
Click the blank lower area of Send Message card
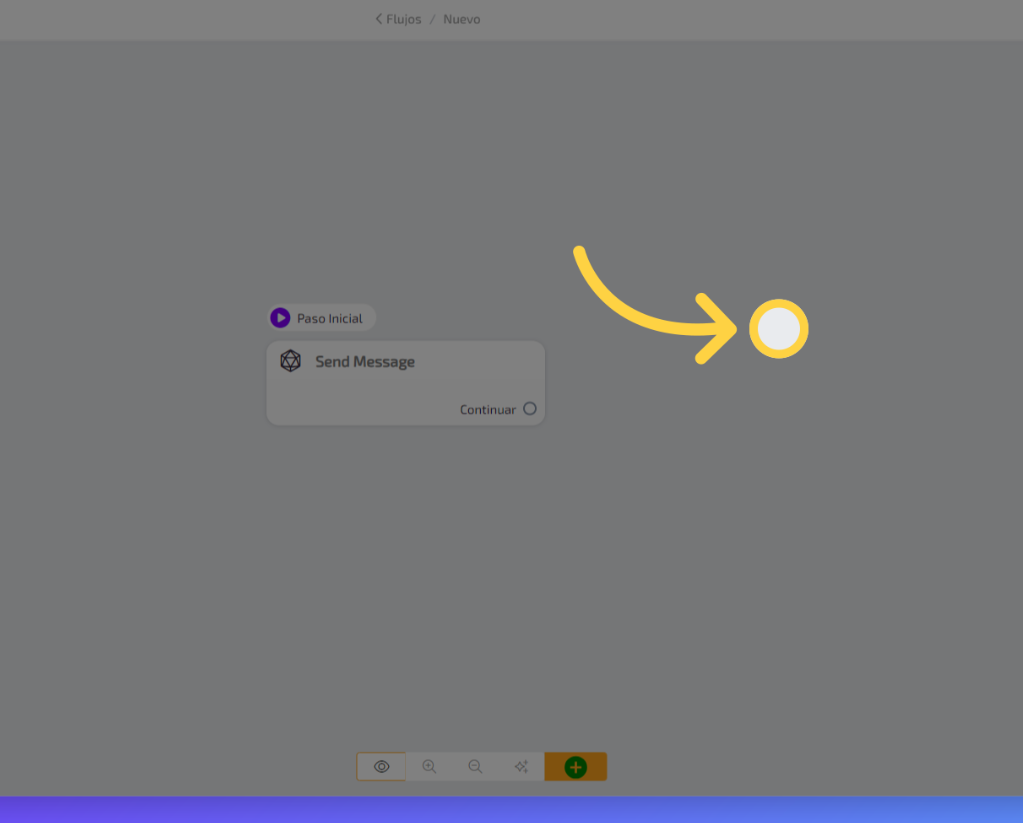[360, 405]
